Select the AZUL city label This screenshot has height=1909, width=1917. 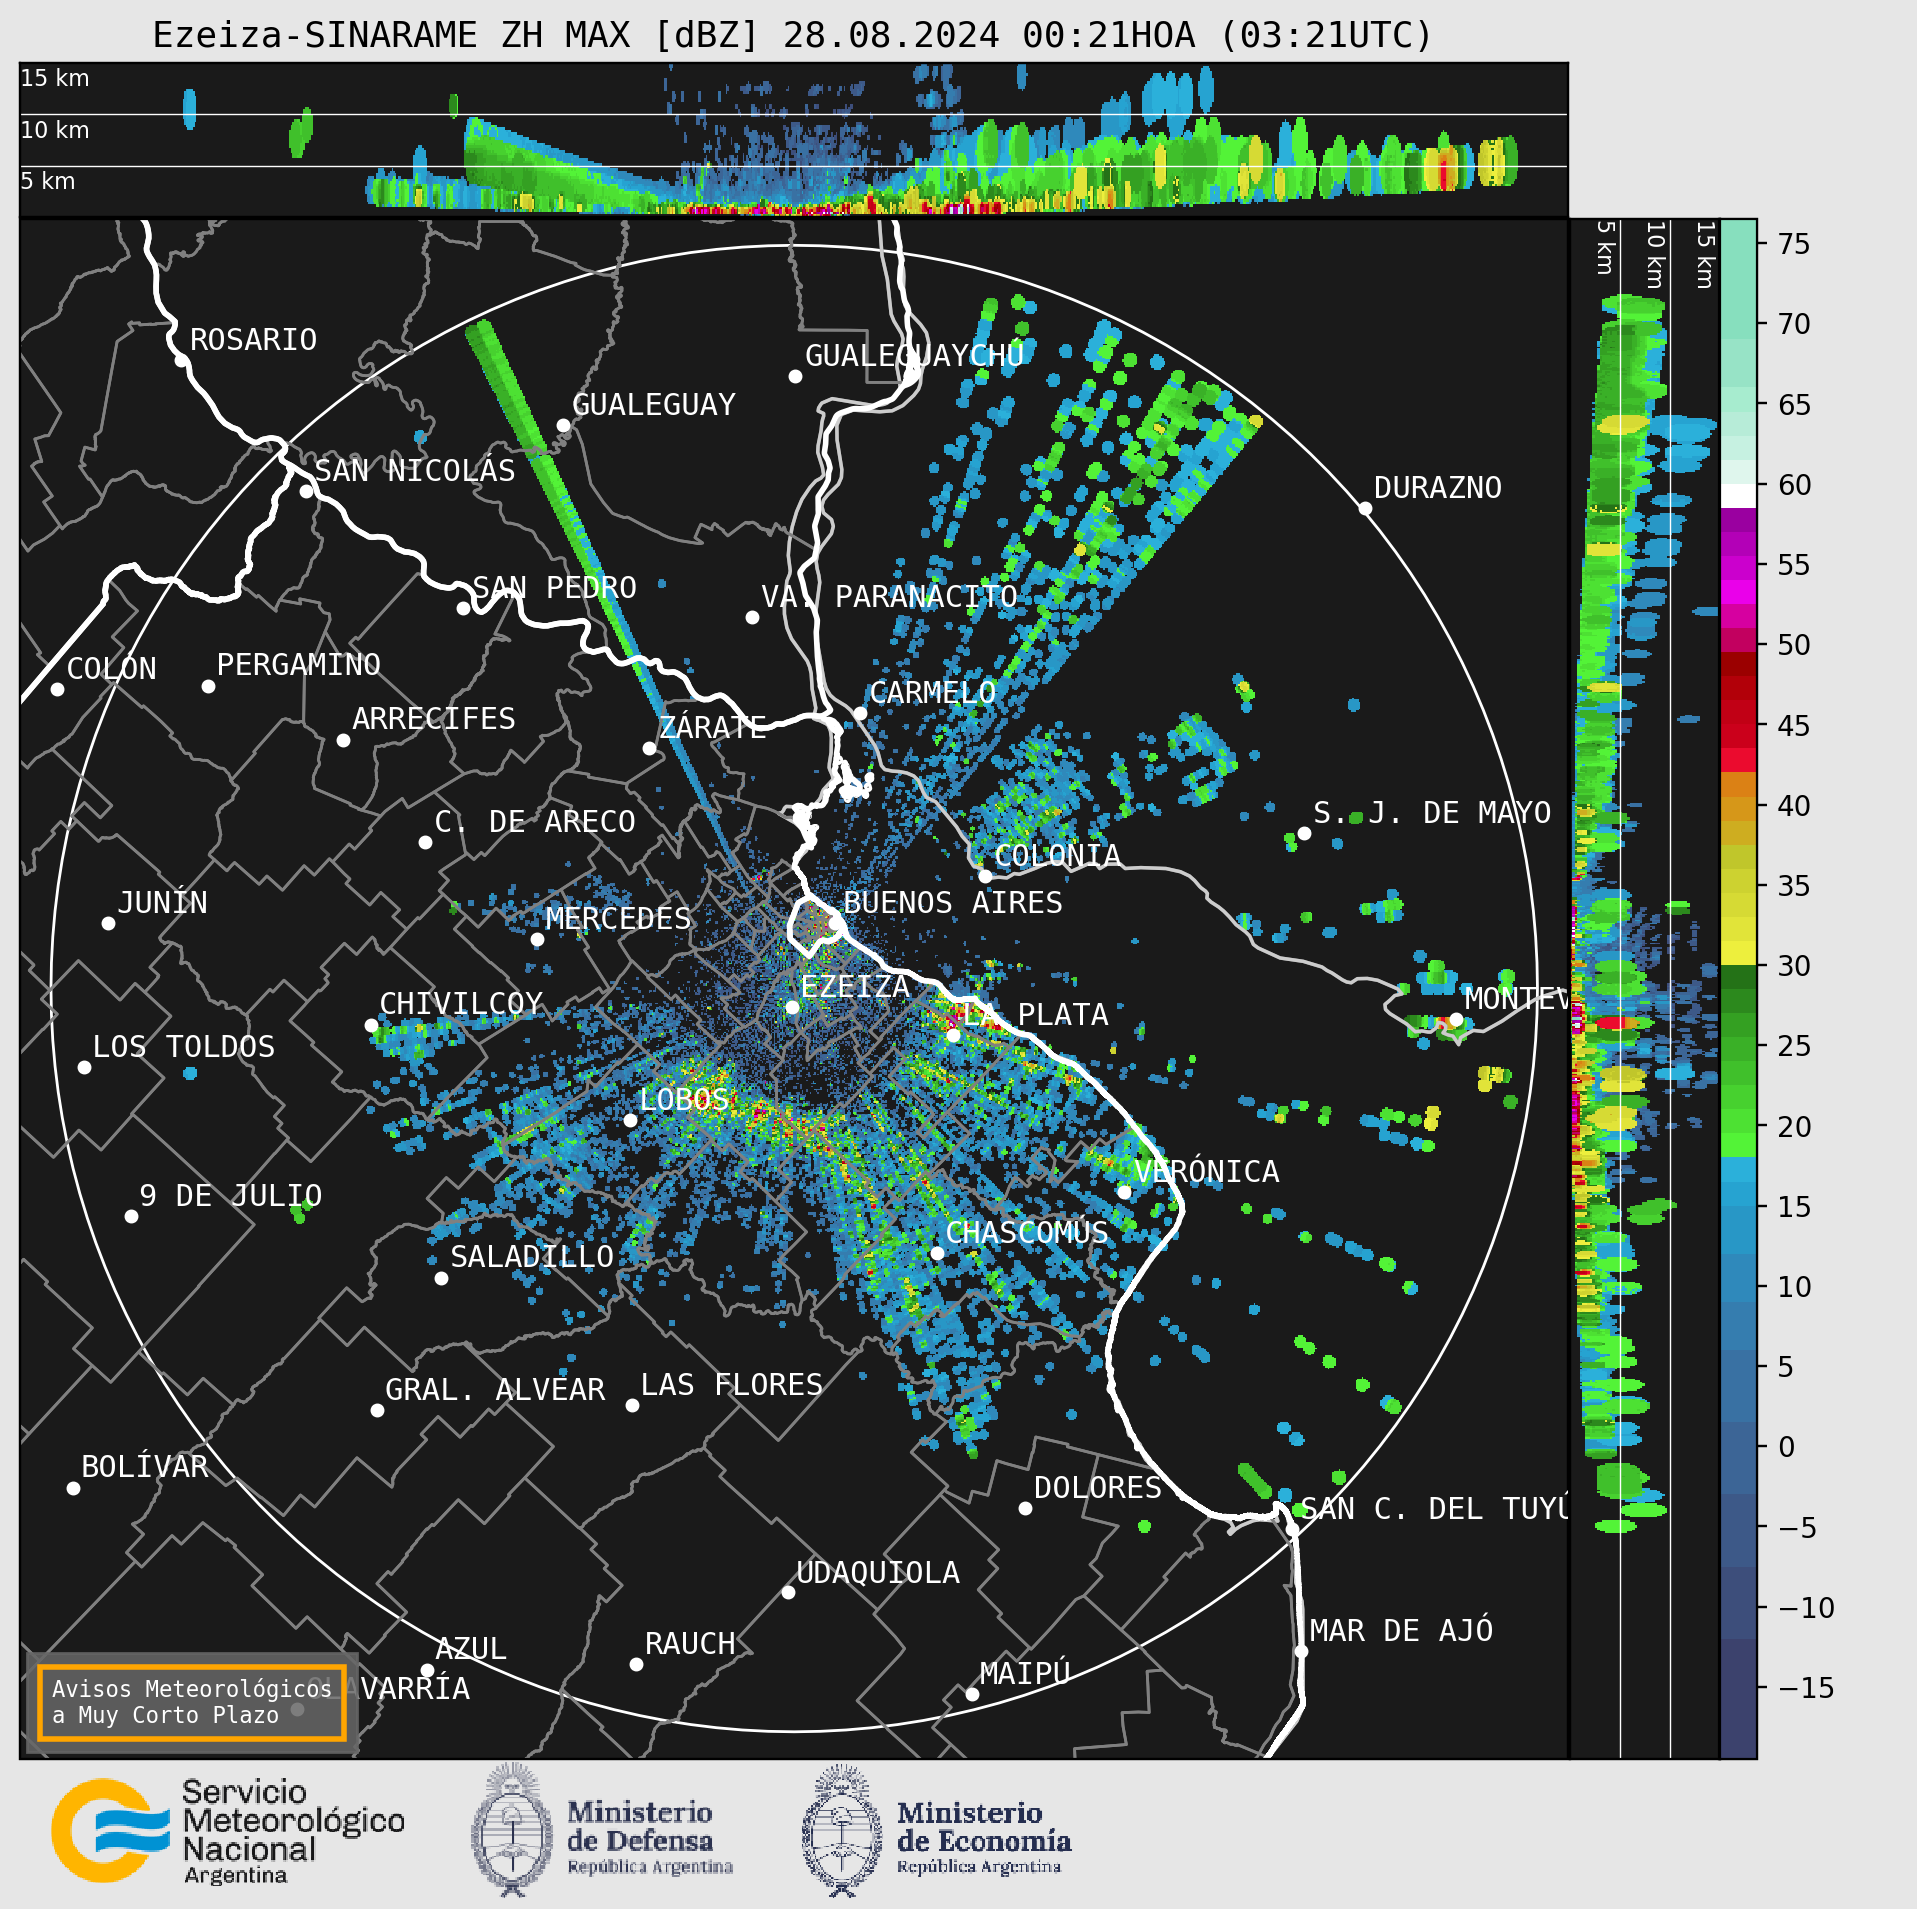coord(470,1649)
